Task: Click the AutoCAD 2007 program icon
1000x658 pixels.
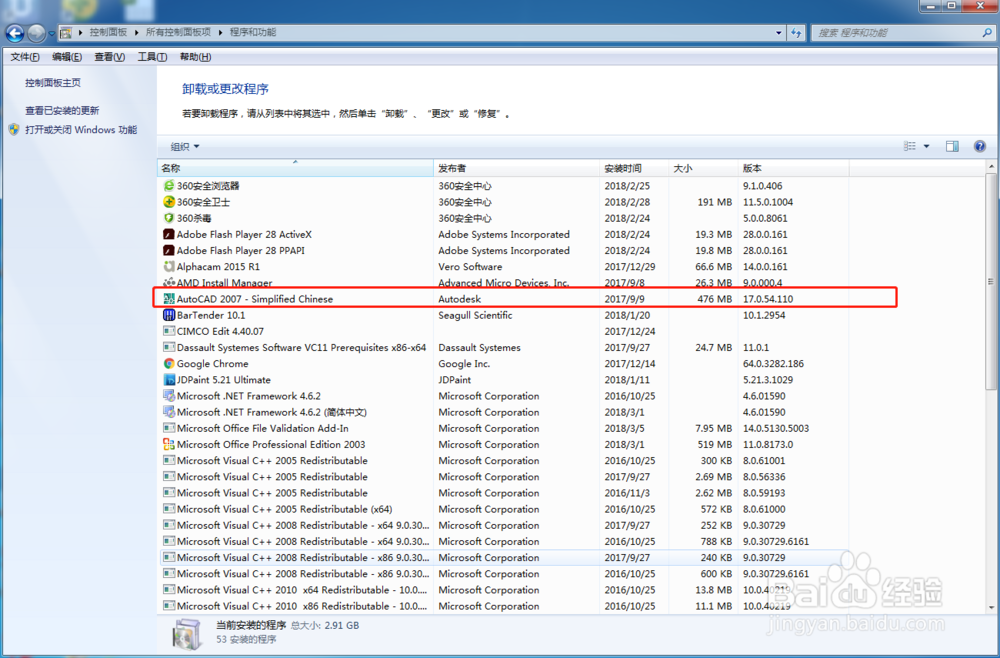Action: [168, 299]
